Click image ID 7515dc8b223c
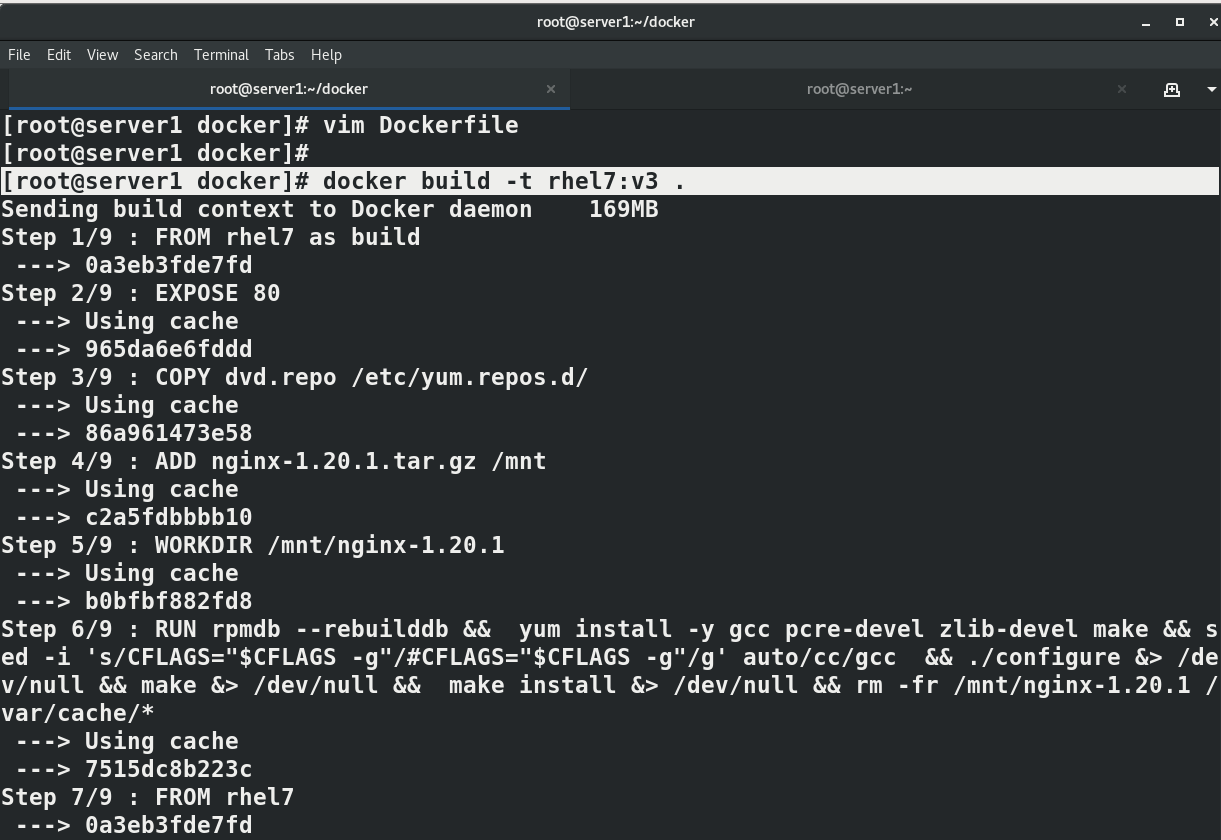This screenshot has width=1221, height=840. 169,769
